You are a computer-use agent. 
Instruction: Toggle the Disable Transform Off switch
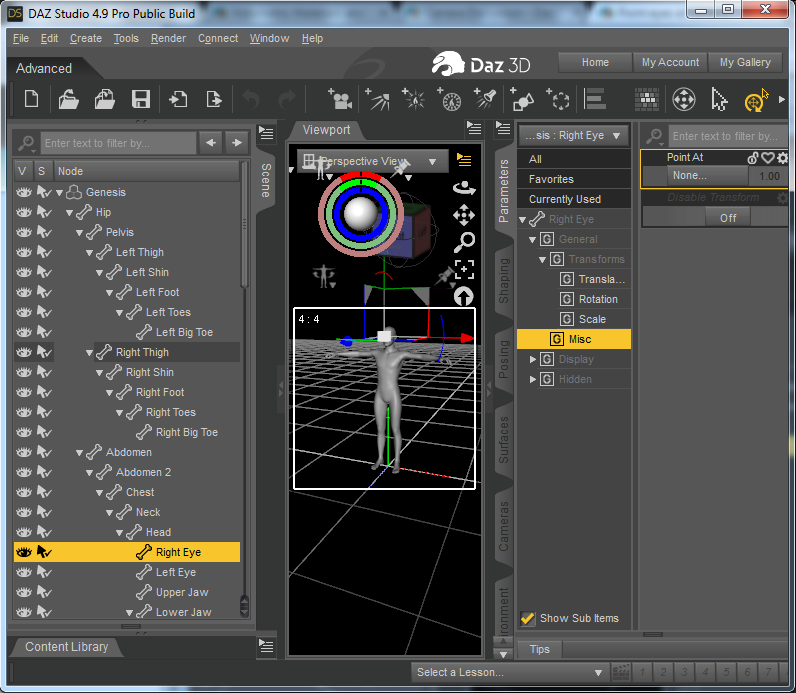pyautogui.click(x=727, y=218)
